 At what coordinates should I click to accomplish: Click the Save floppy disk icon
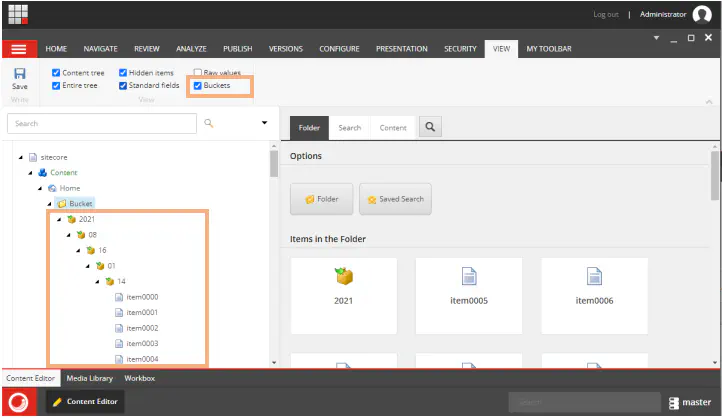pos(20,74)
